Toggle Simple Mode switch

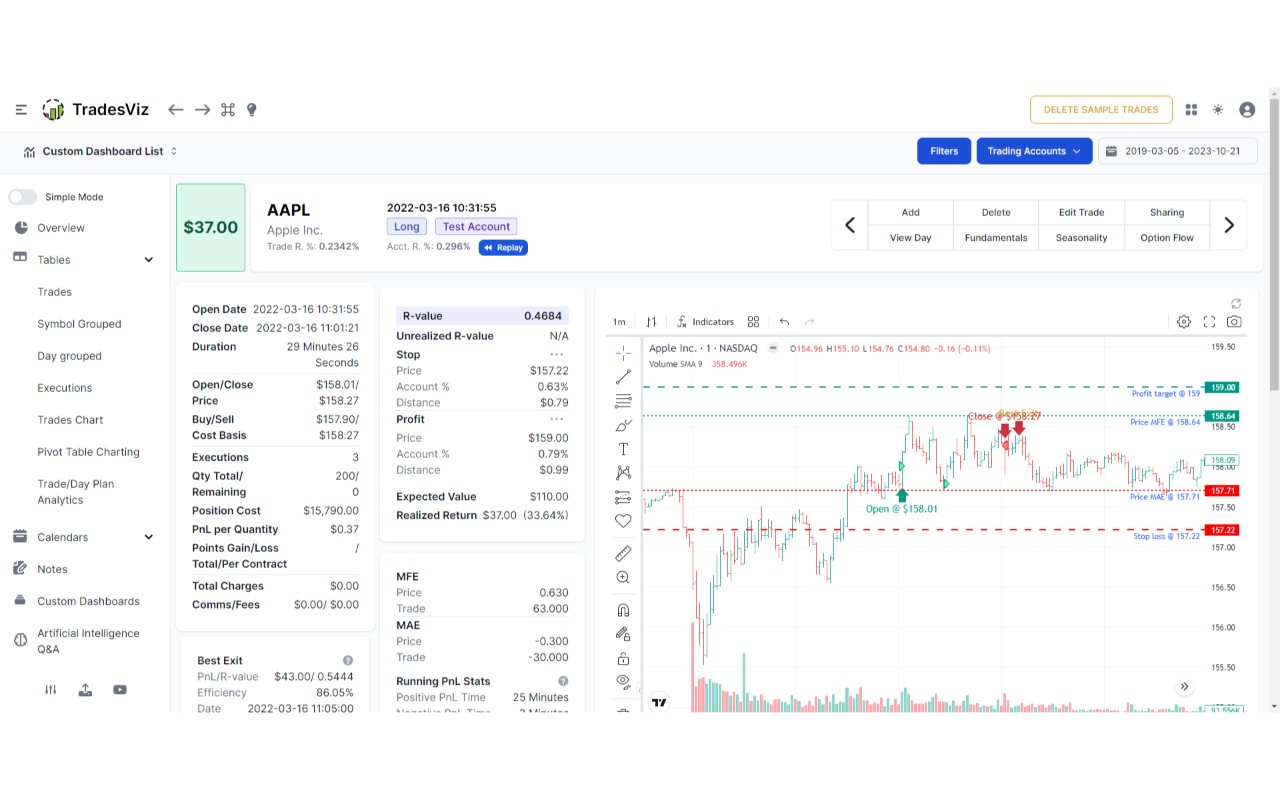coord(23,197)
